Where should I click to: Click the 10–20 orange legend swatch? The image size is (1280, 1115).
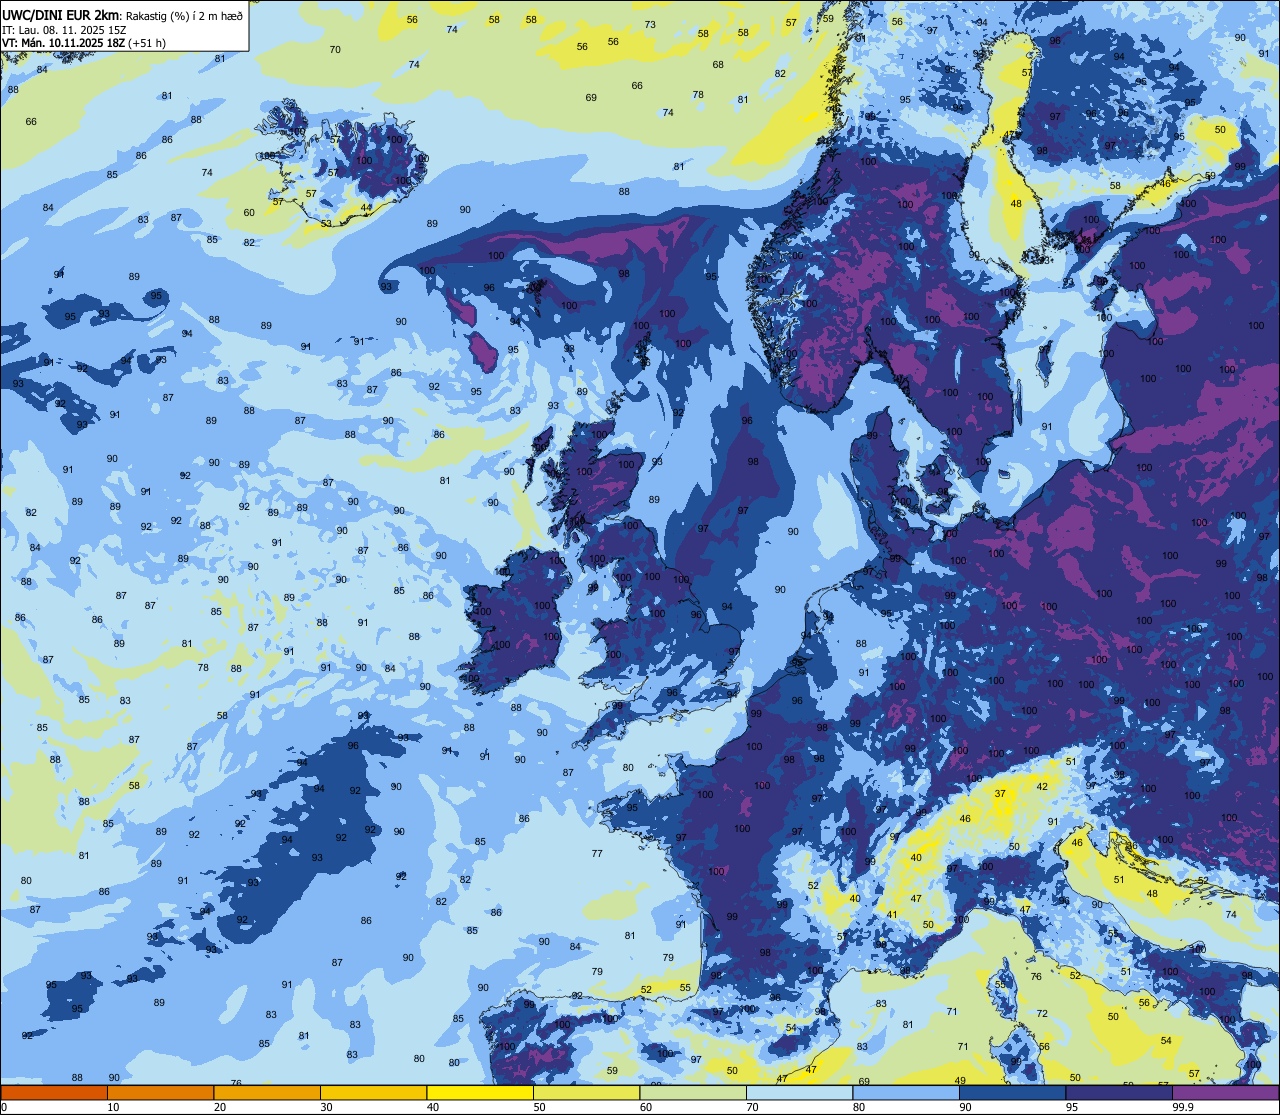click(x=161, y=1092)
